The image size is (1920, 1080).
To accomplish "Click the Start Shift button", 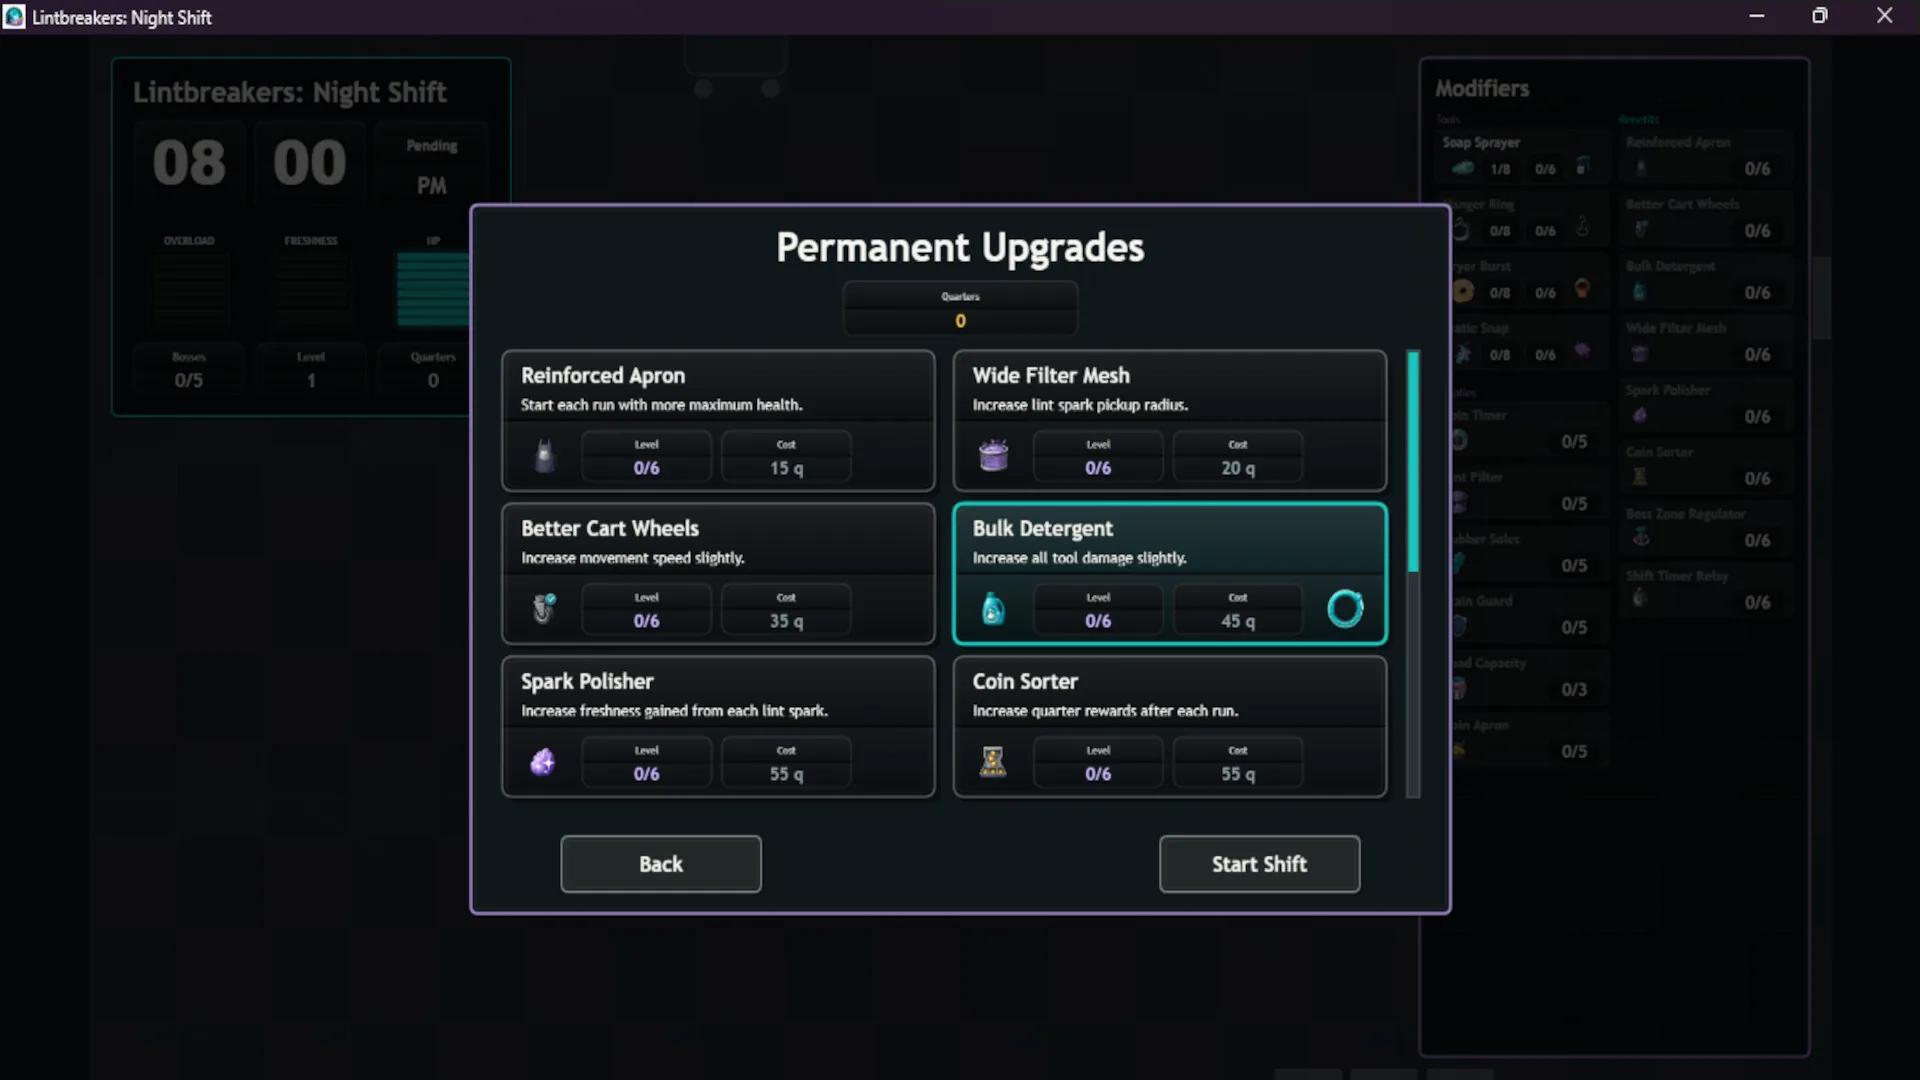I will (1260, 864).
